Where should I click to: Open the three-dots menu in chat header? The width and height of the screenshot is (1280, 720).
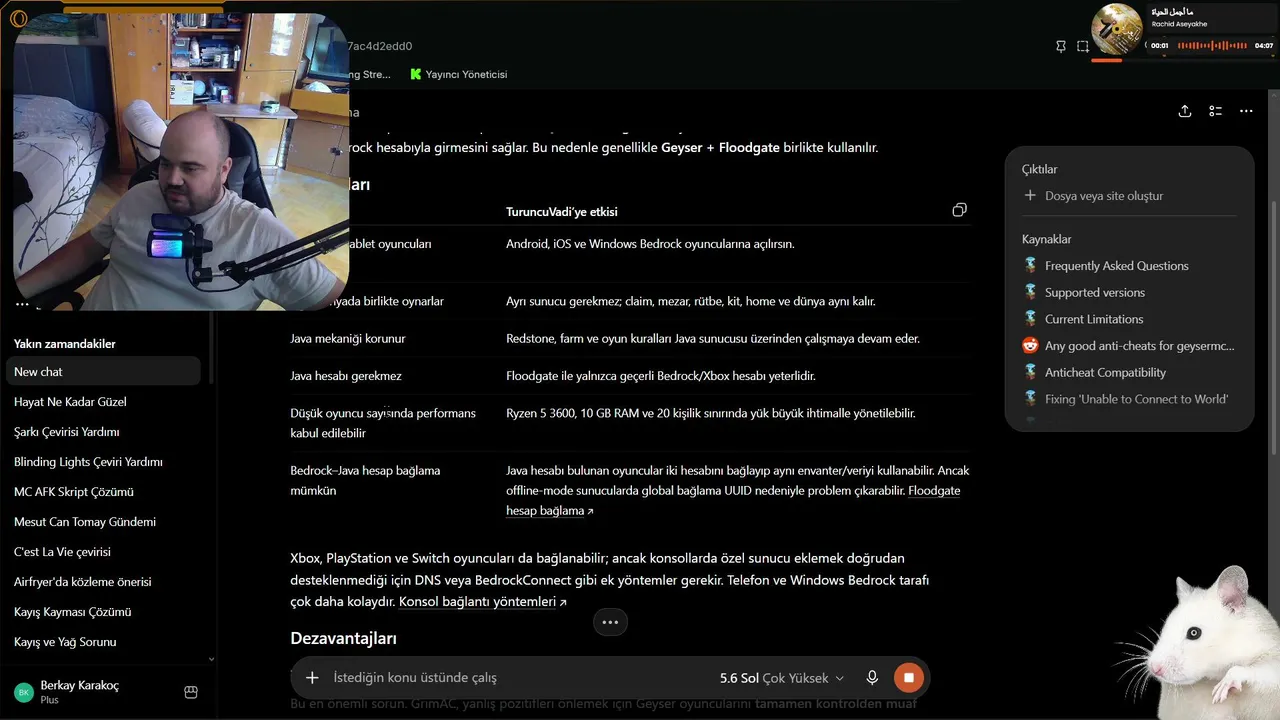coord(1246,111)
